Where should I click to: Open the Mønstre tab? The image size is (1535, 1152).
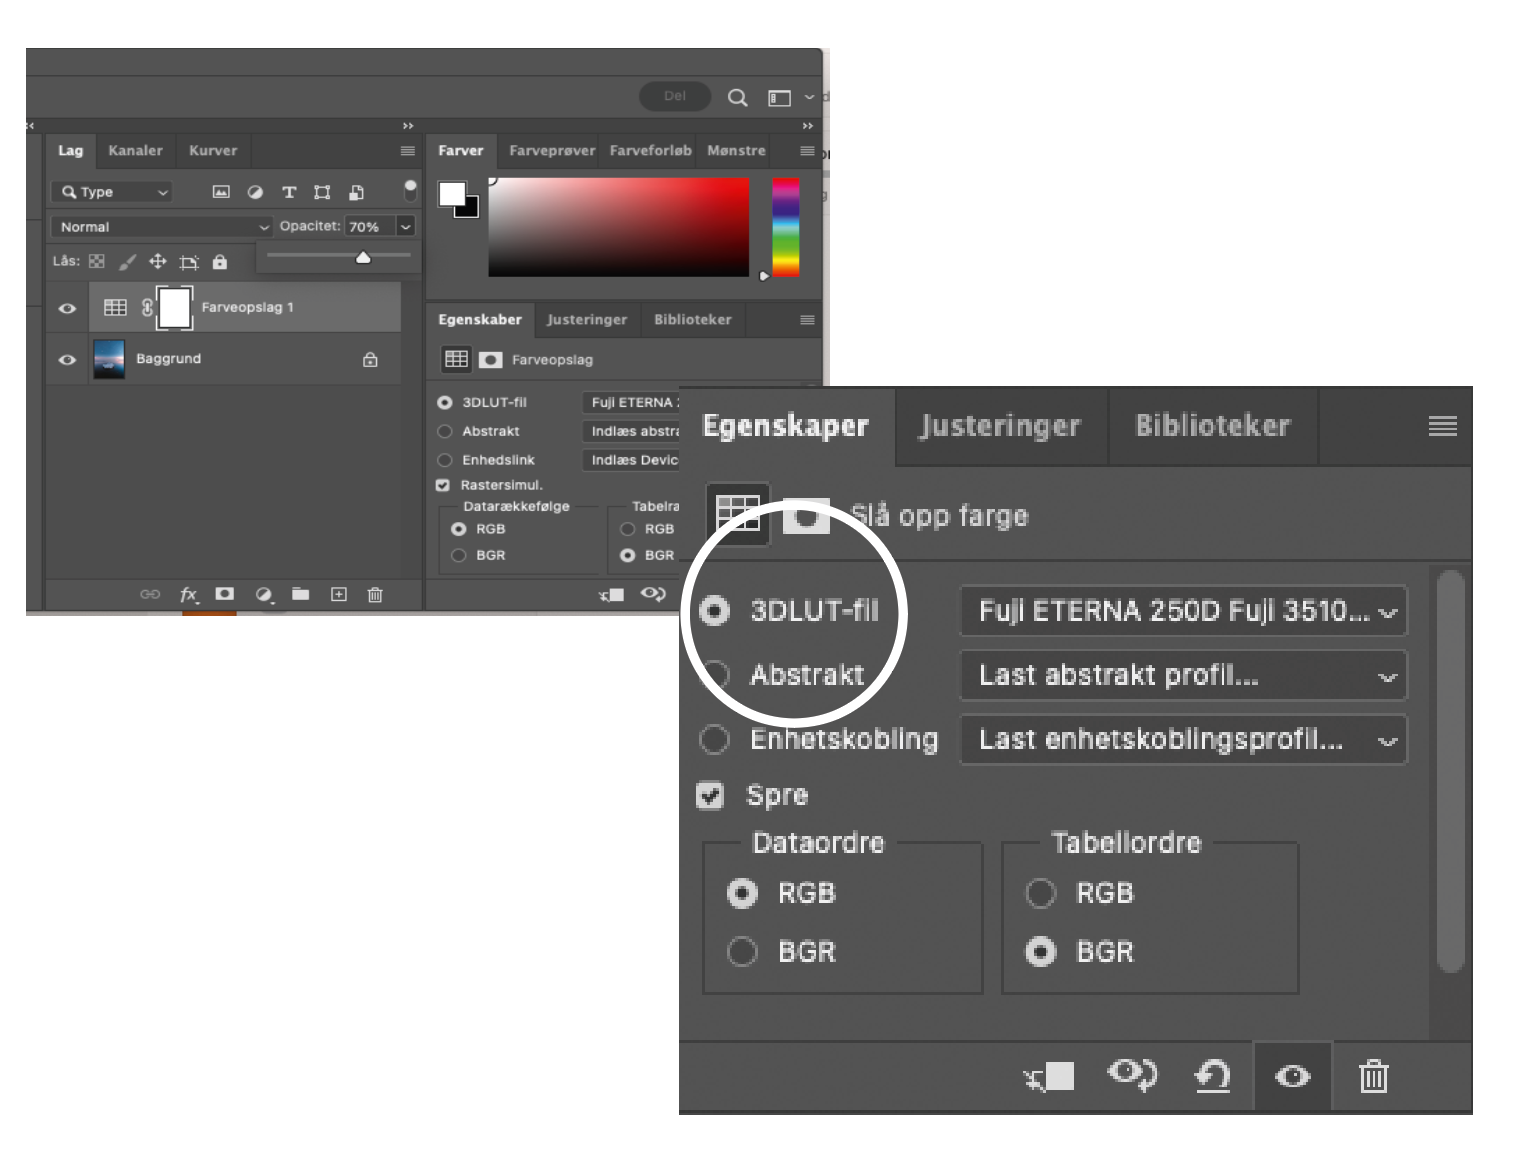click(x=736, y=151)
